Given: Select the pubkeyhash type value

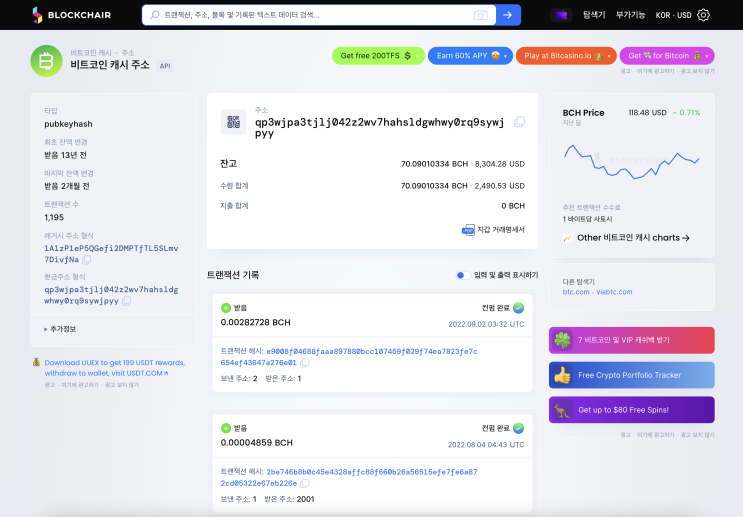Looking at the screenshot, I should [68, 124].
